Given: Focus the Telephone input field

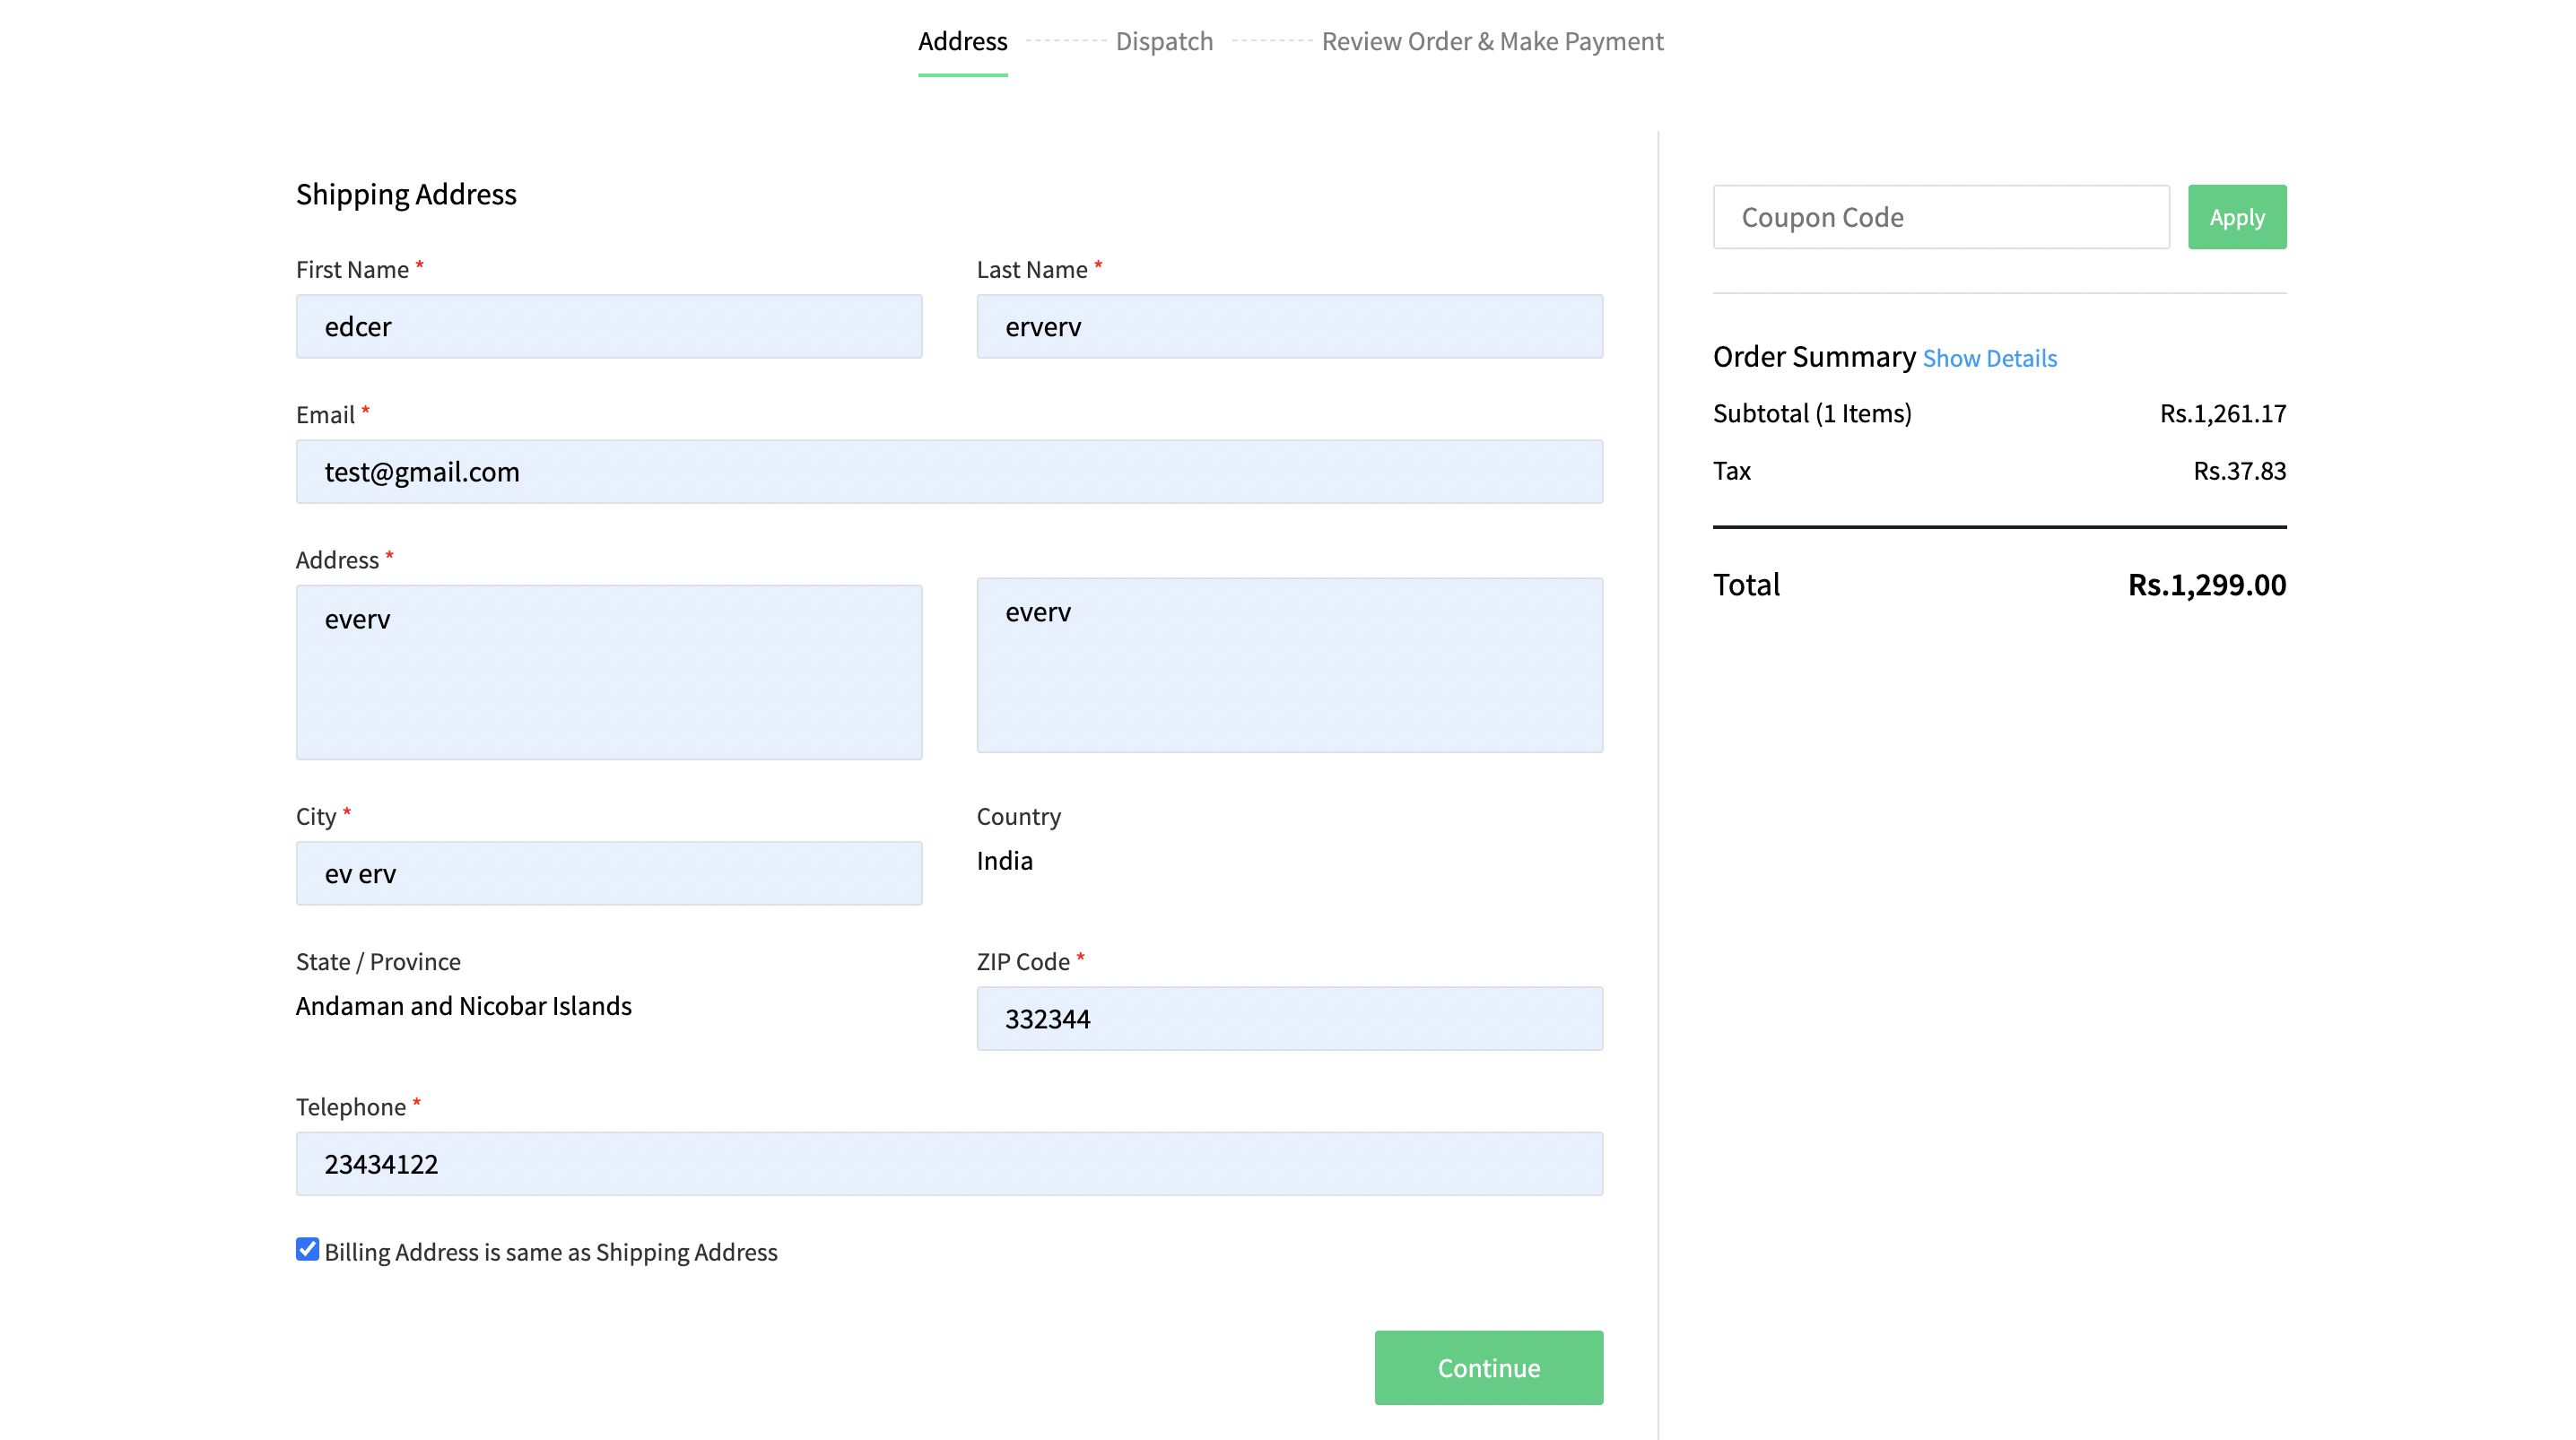Looking at the screenshot, I should [x=949, y=1163].
